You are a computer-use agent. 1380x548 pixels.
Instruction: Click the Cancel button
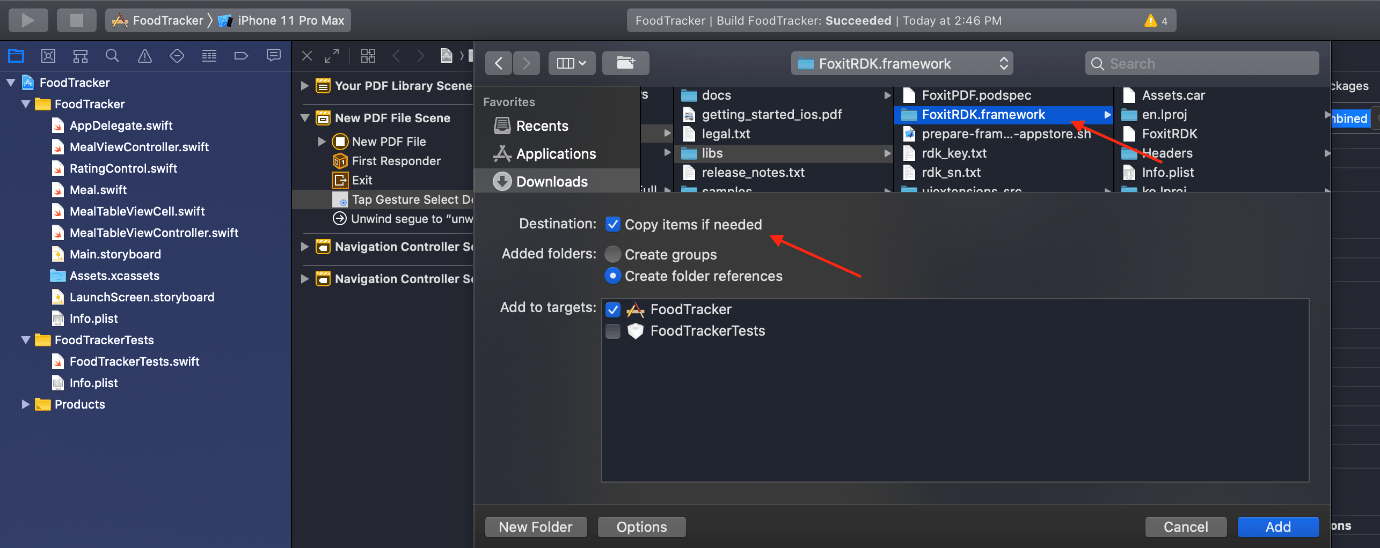[x=1185, y=527]
